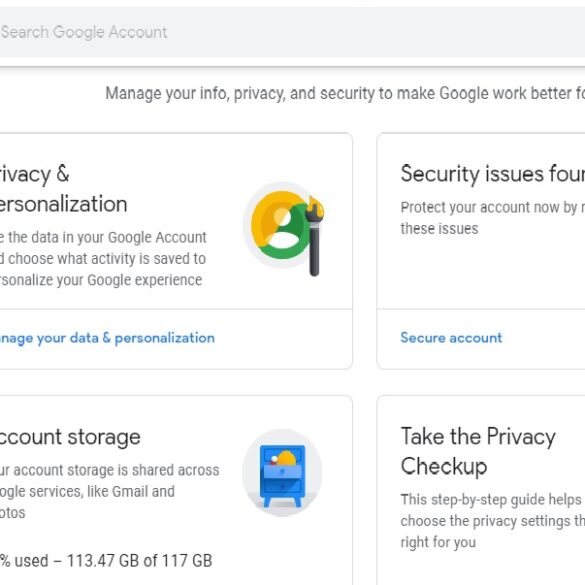Follow the Secure account link
Image resolution: width=585 pixels, height=585 pixels.
coord(451,338)
